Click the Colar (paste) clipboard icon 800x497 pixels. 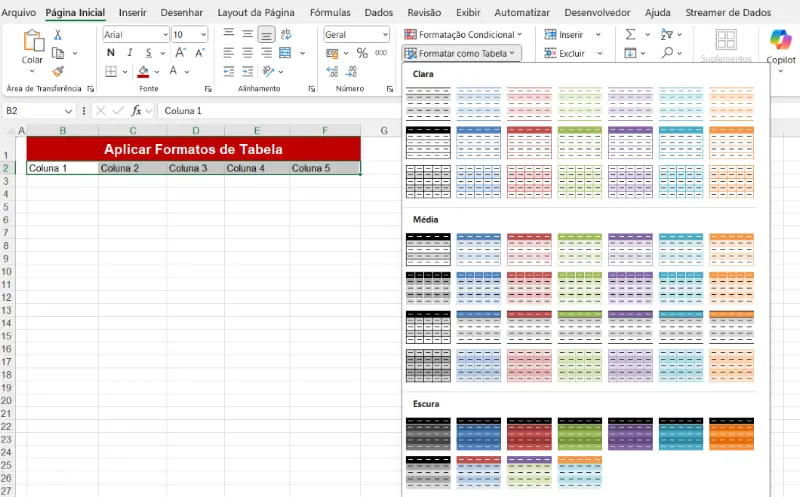click(x=34, y=41)
